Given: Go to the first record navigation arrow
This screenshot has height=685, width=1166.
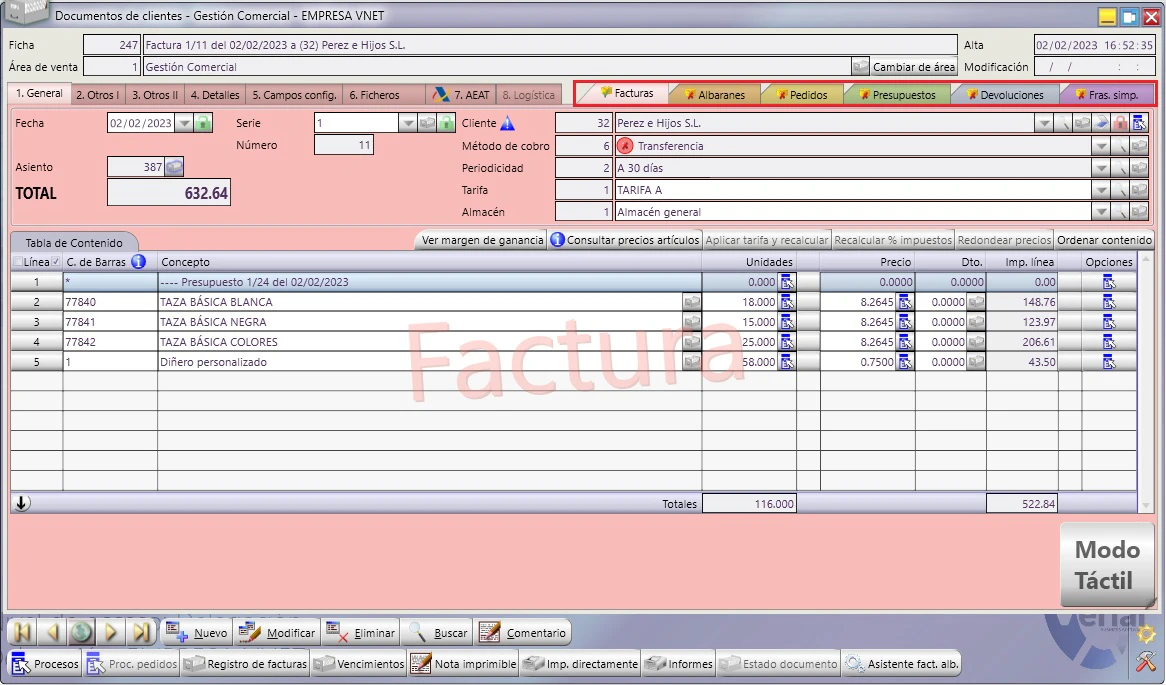Looking at the screenshot, I should click(23, 633).
